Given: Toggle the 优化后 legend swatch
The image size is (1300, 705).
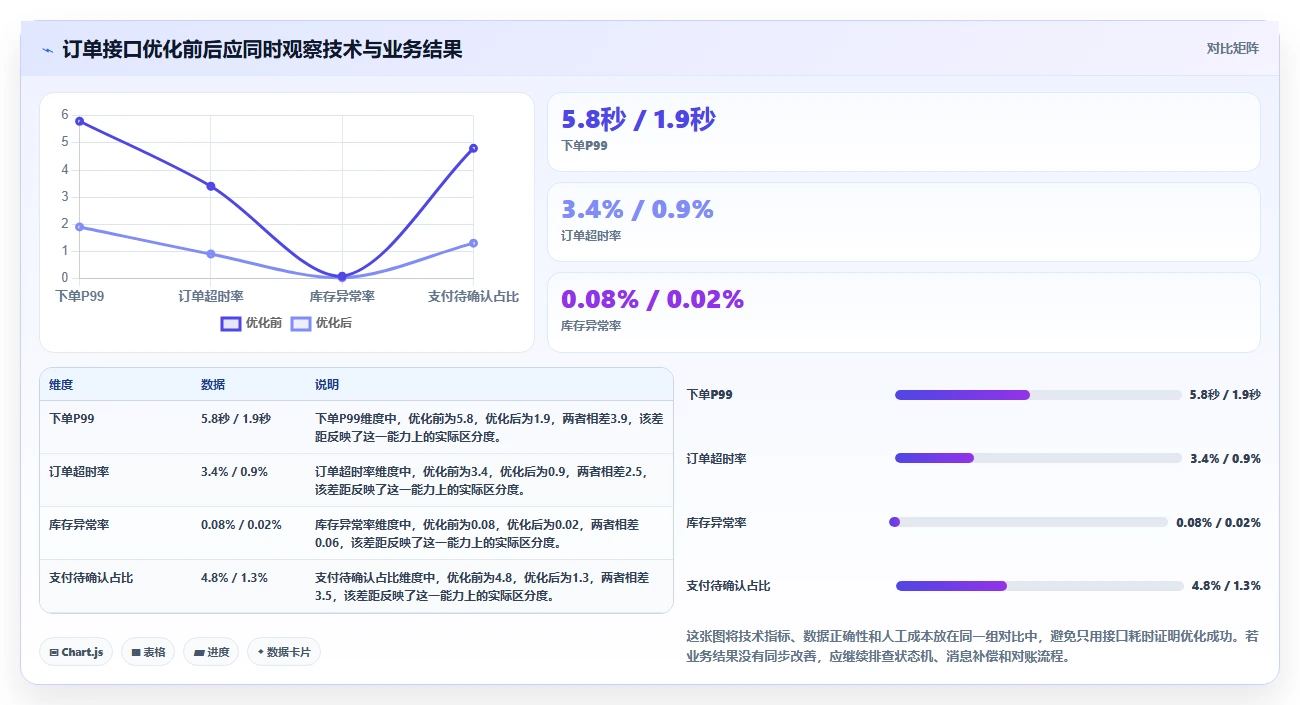Looking at the screenshot, I should click(301, 323).
